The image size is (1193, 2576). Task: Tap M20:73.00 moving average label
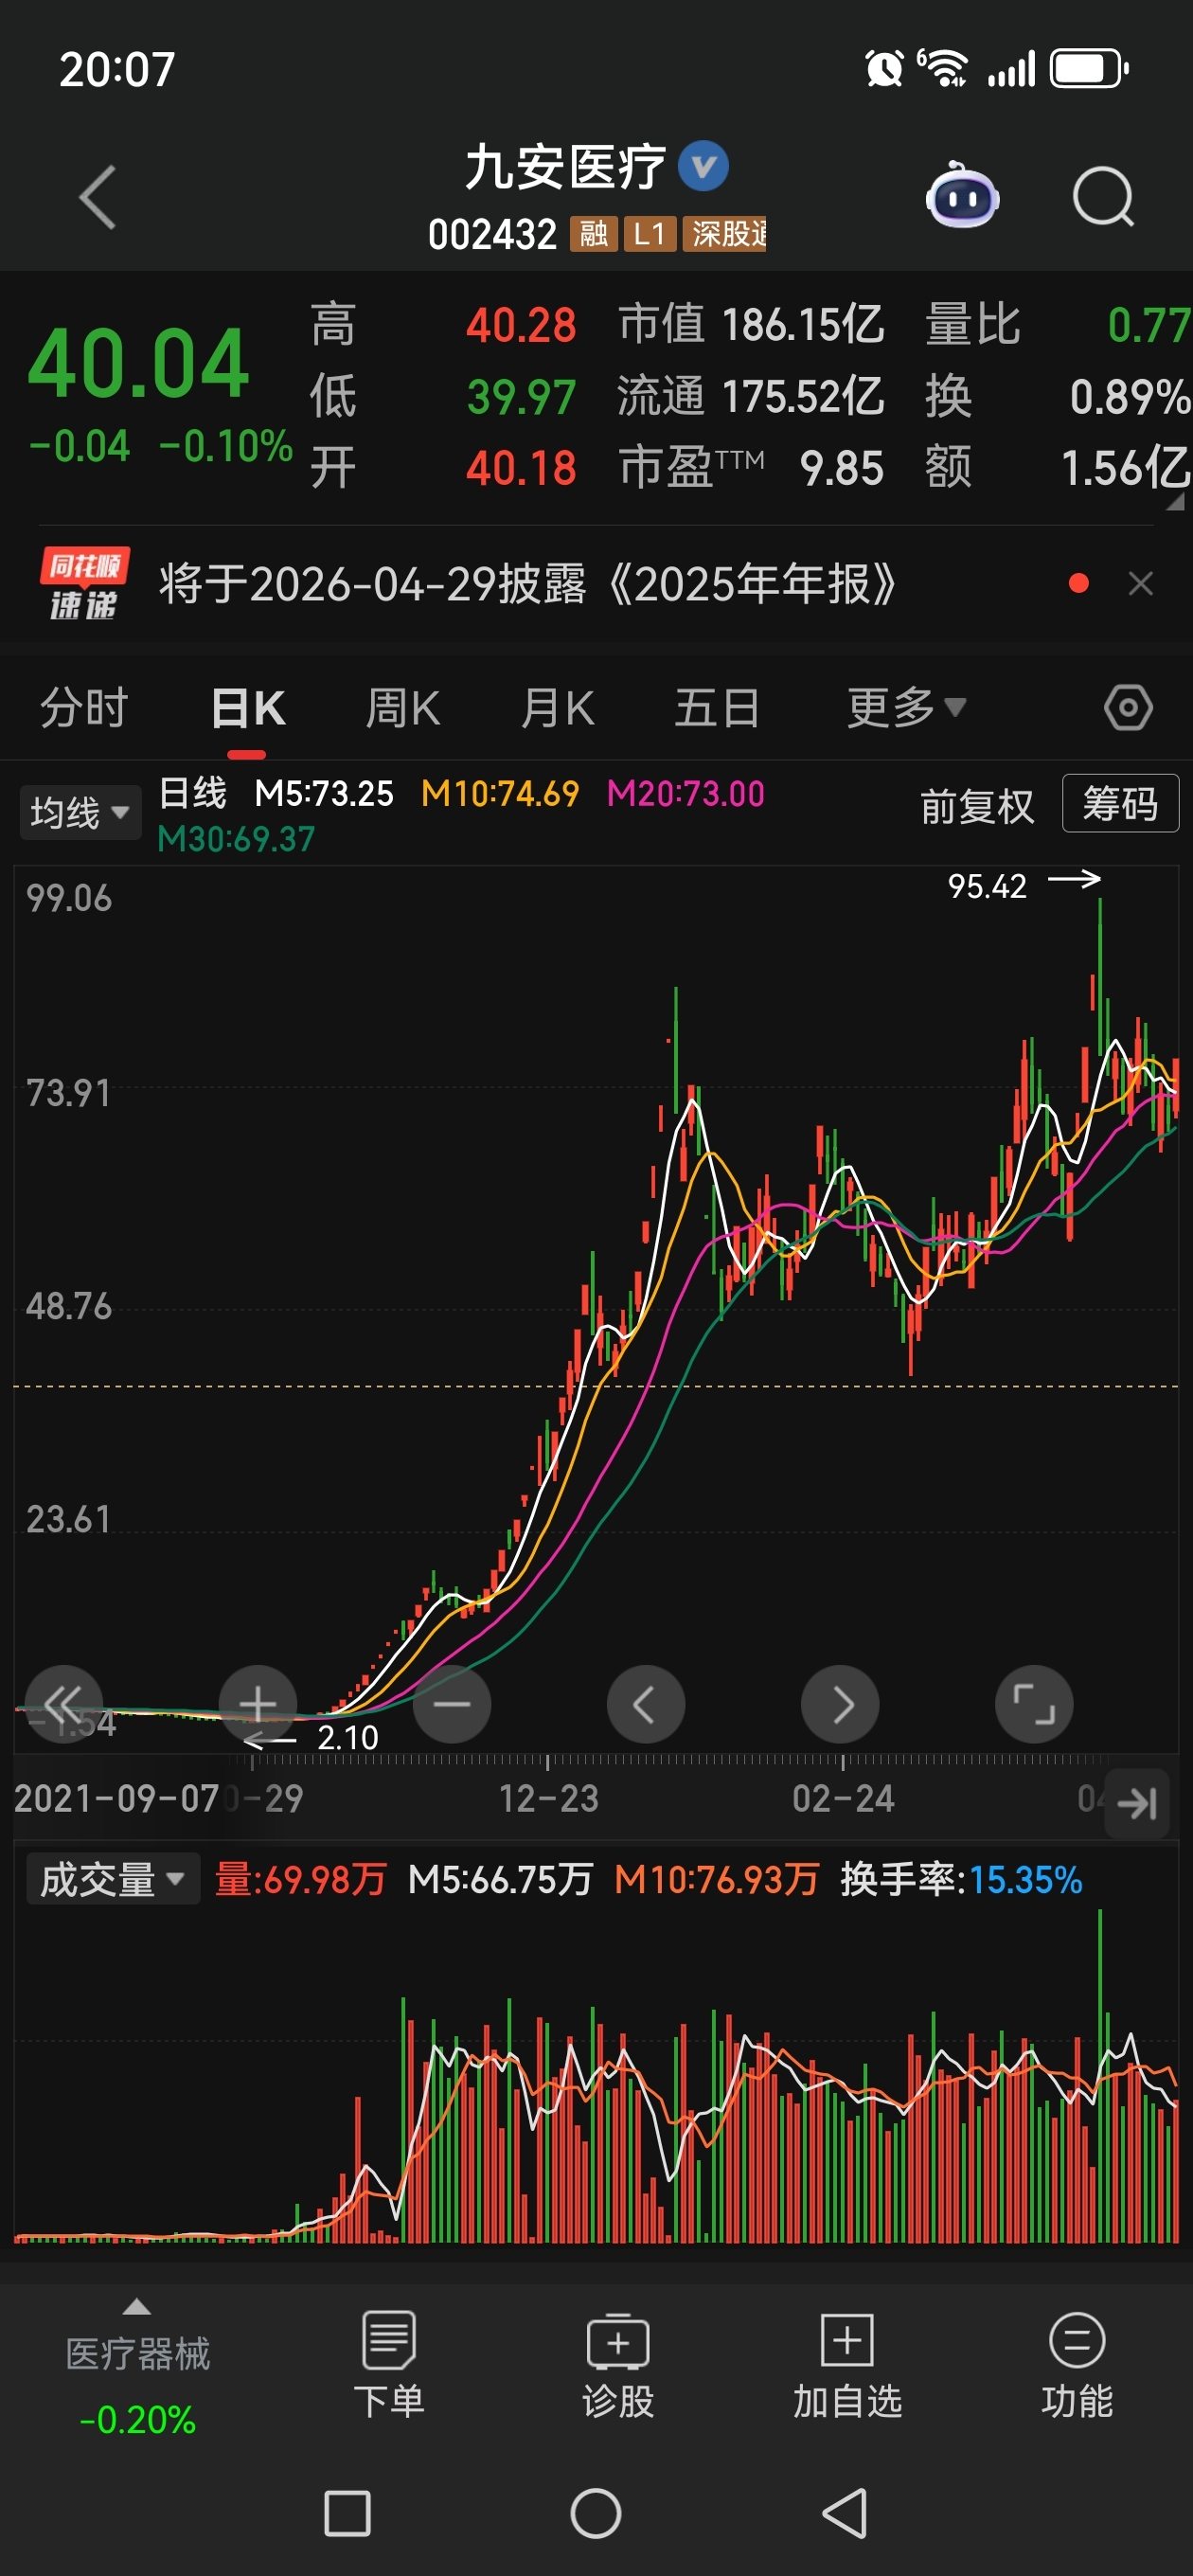point(686,794)
